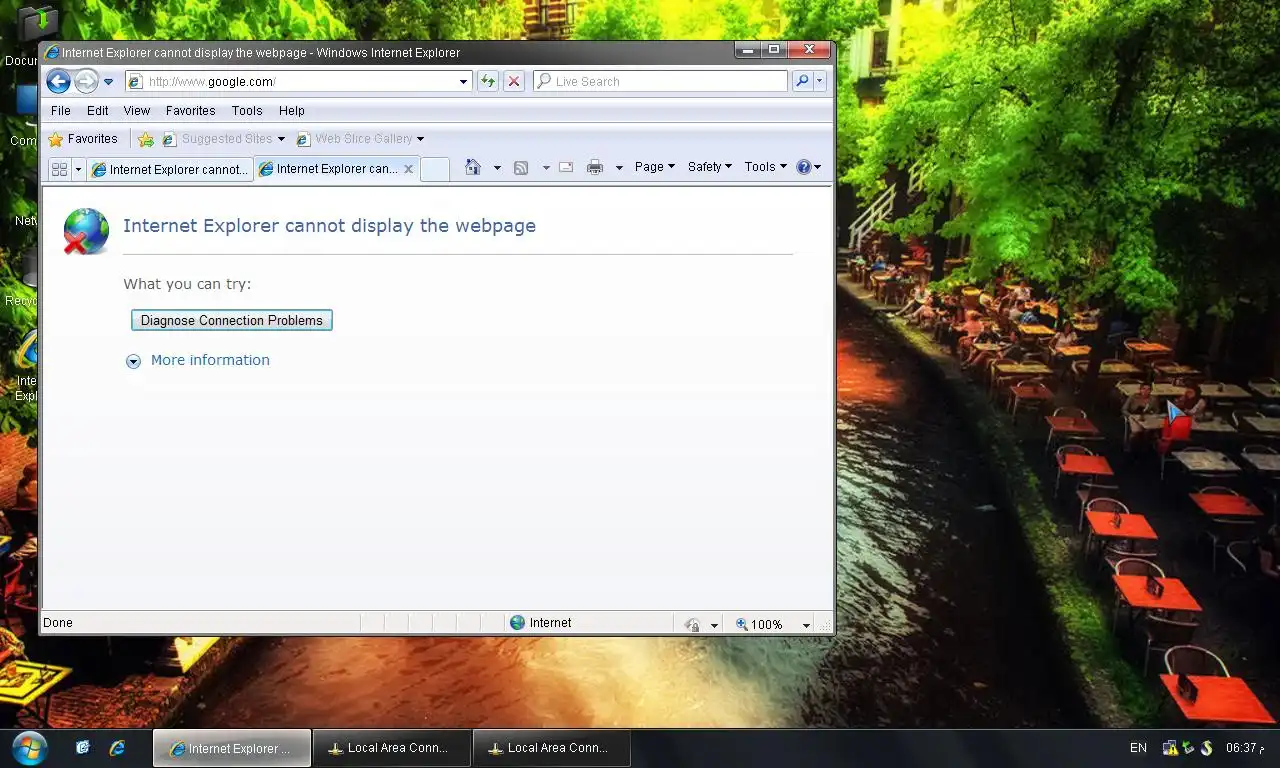Image resolution: width=1280 pixels, height=768 pixels.
Task: Open the dropdown beside the status bar lock icon
Action: (x=714, y=625)
